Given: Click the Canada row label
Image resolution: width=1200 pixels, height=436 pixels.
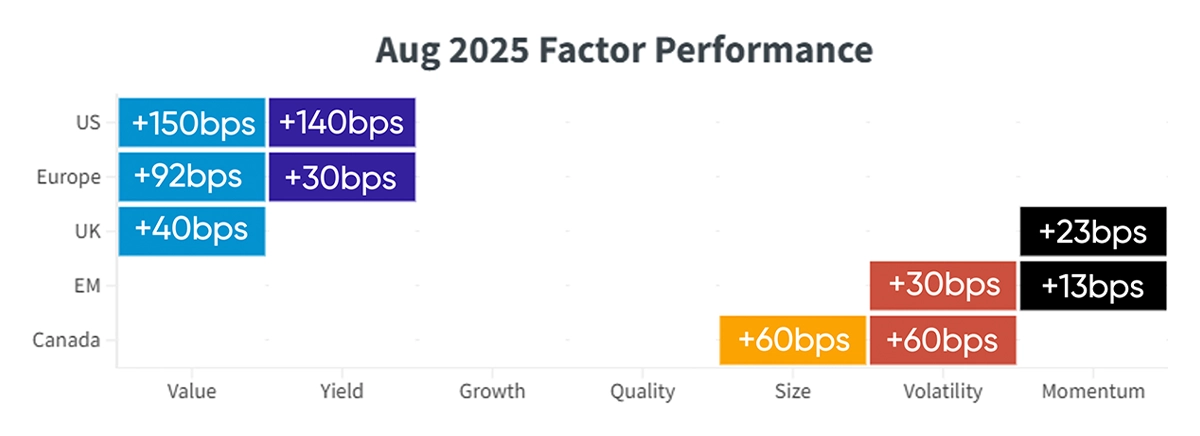Looking at the screenshot, I should point(66,340).
